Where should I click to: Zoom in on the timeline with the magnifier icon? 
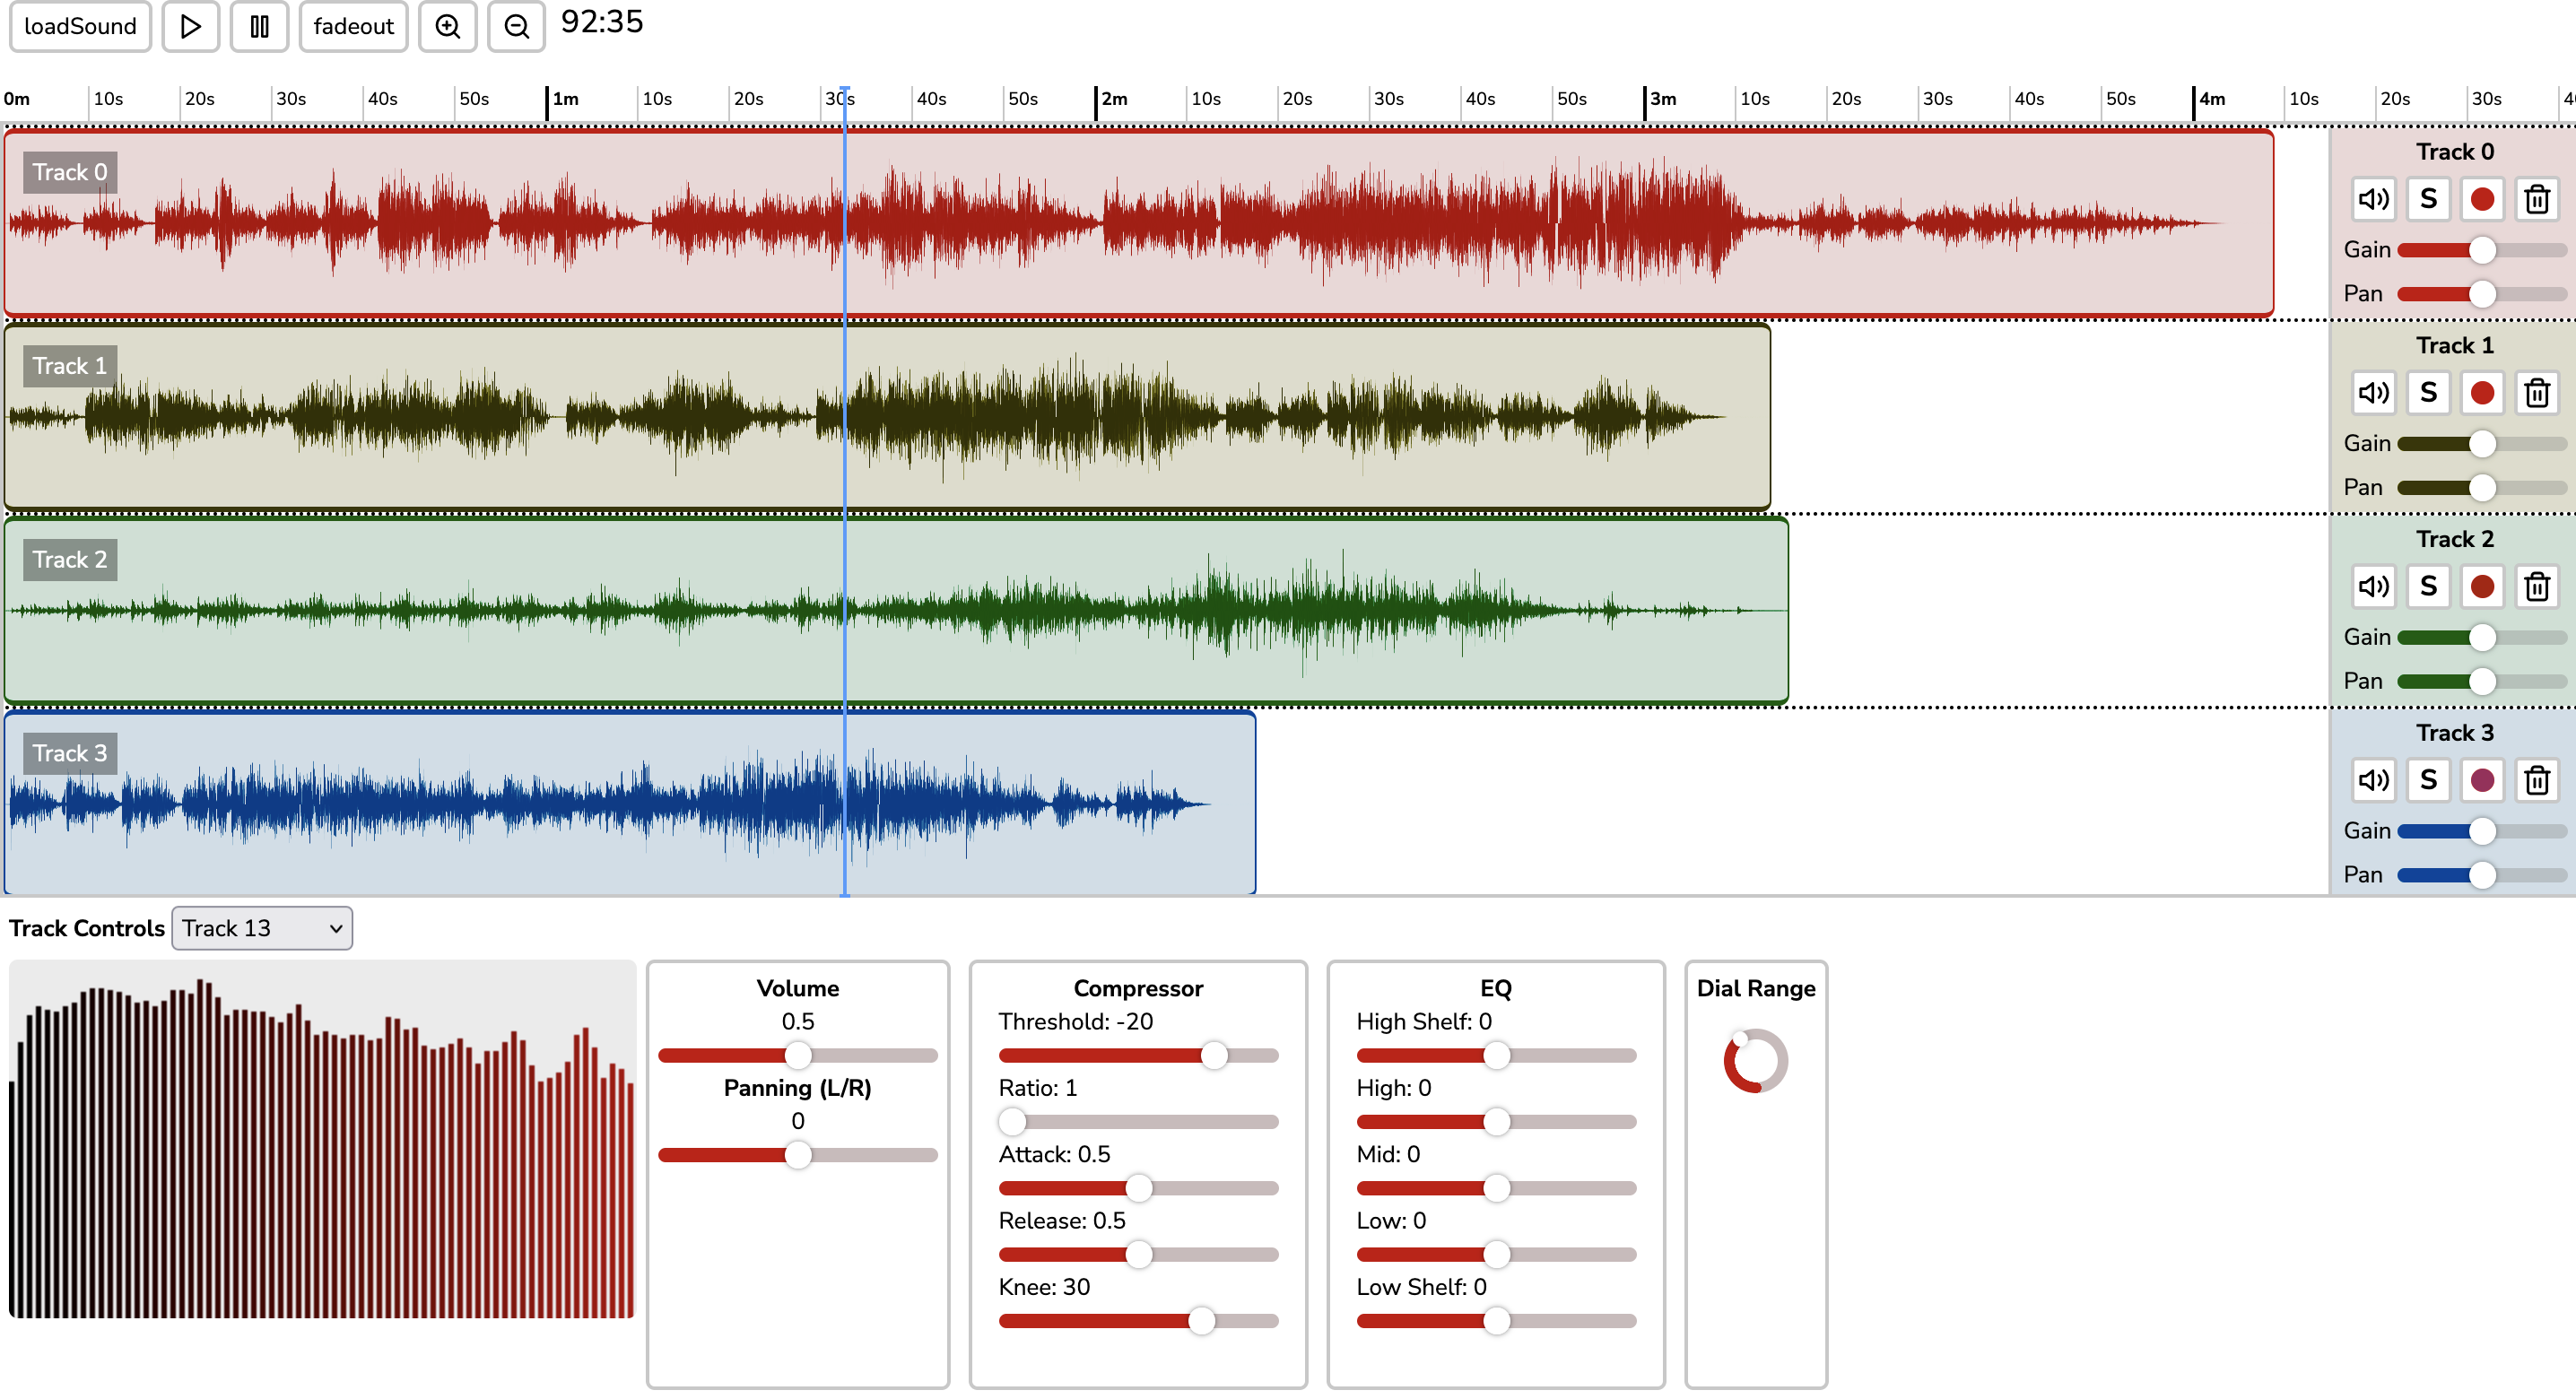[447, 26]
